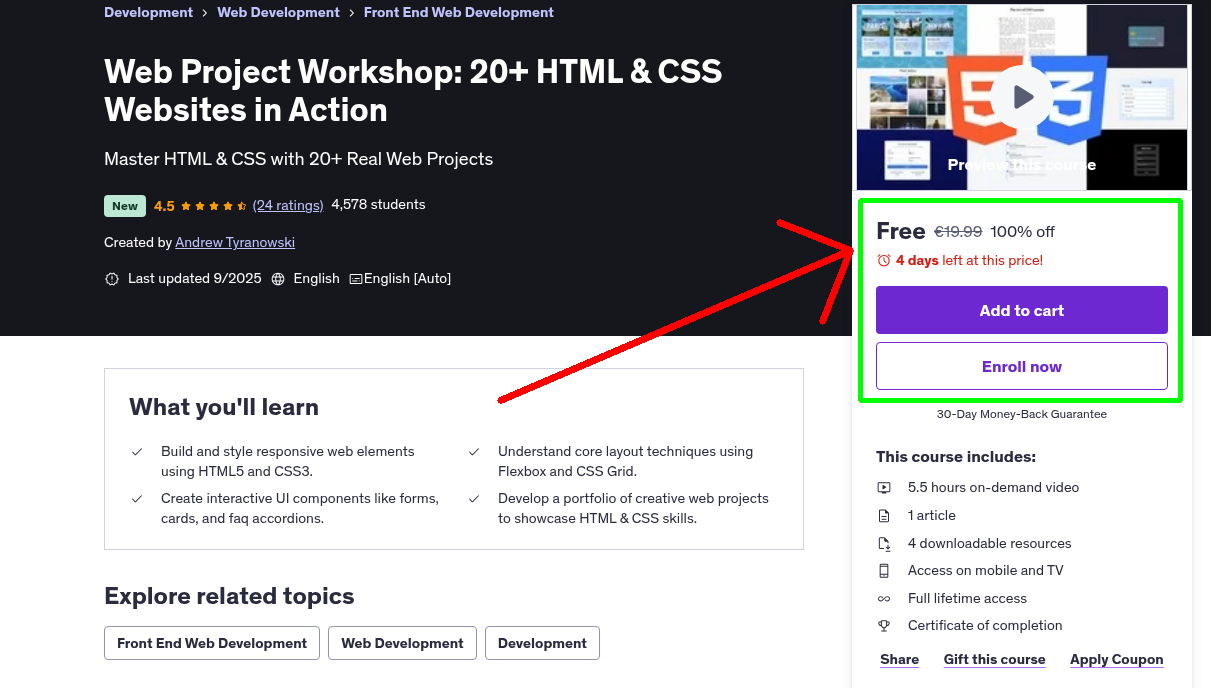
Task: Click the New badge
Action: point(125,206)
